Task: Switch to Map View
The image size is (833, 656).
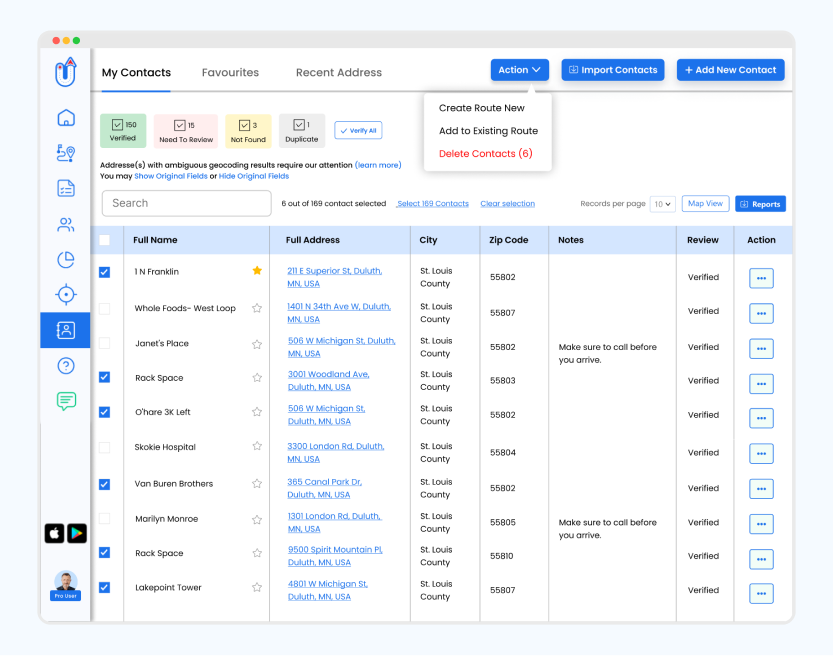Action: 706,203
